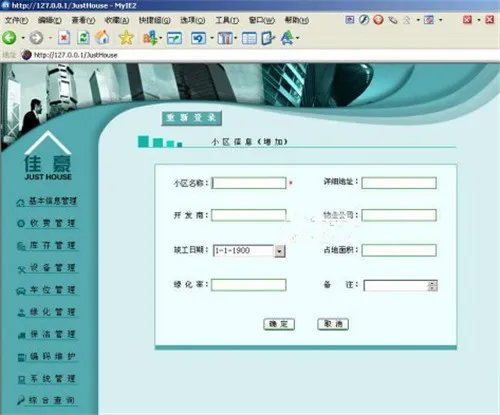The height and width of the screenshot is (415, 500).
Task: Click the 确定 confirm button
Action: coord(279,324)
